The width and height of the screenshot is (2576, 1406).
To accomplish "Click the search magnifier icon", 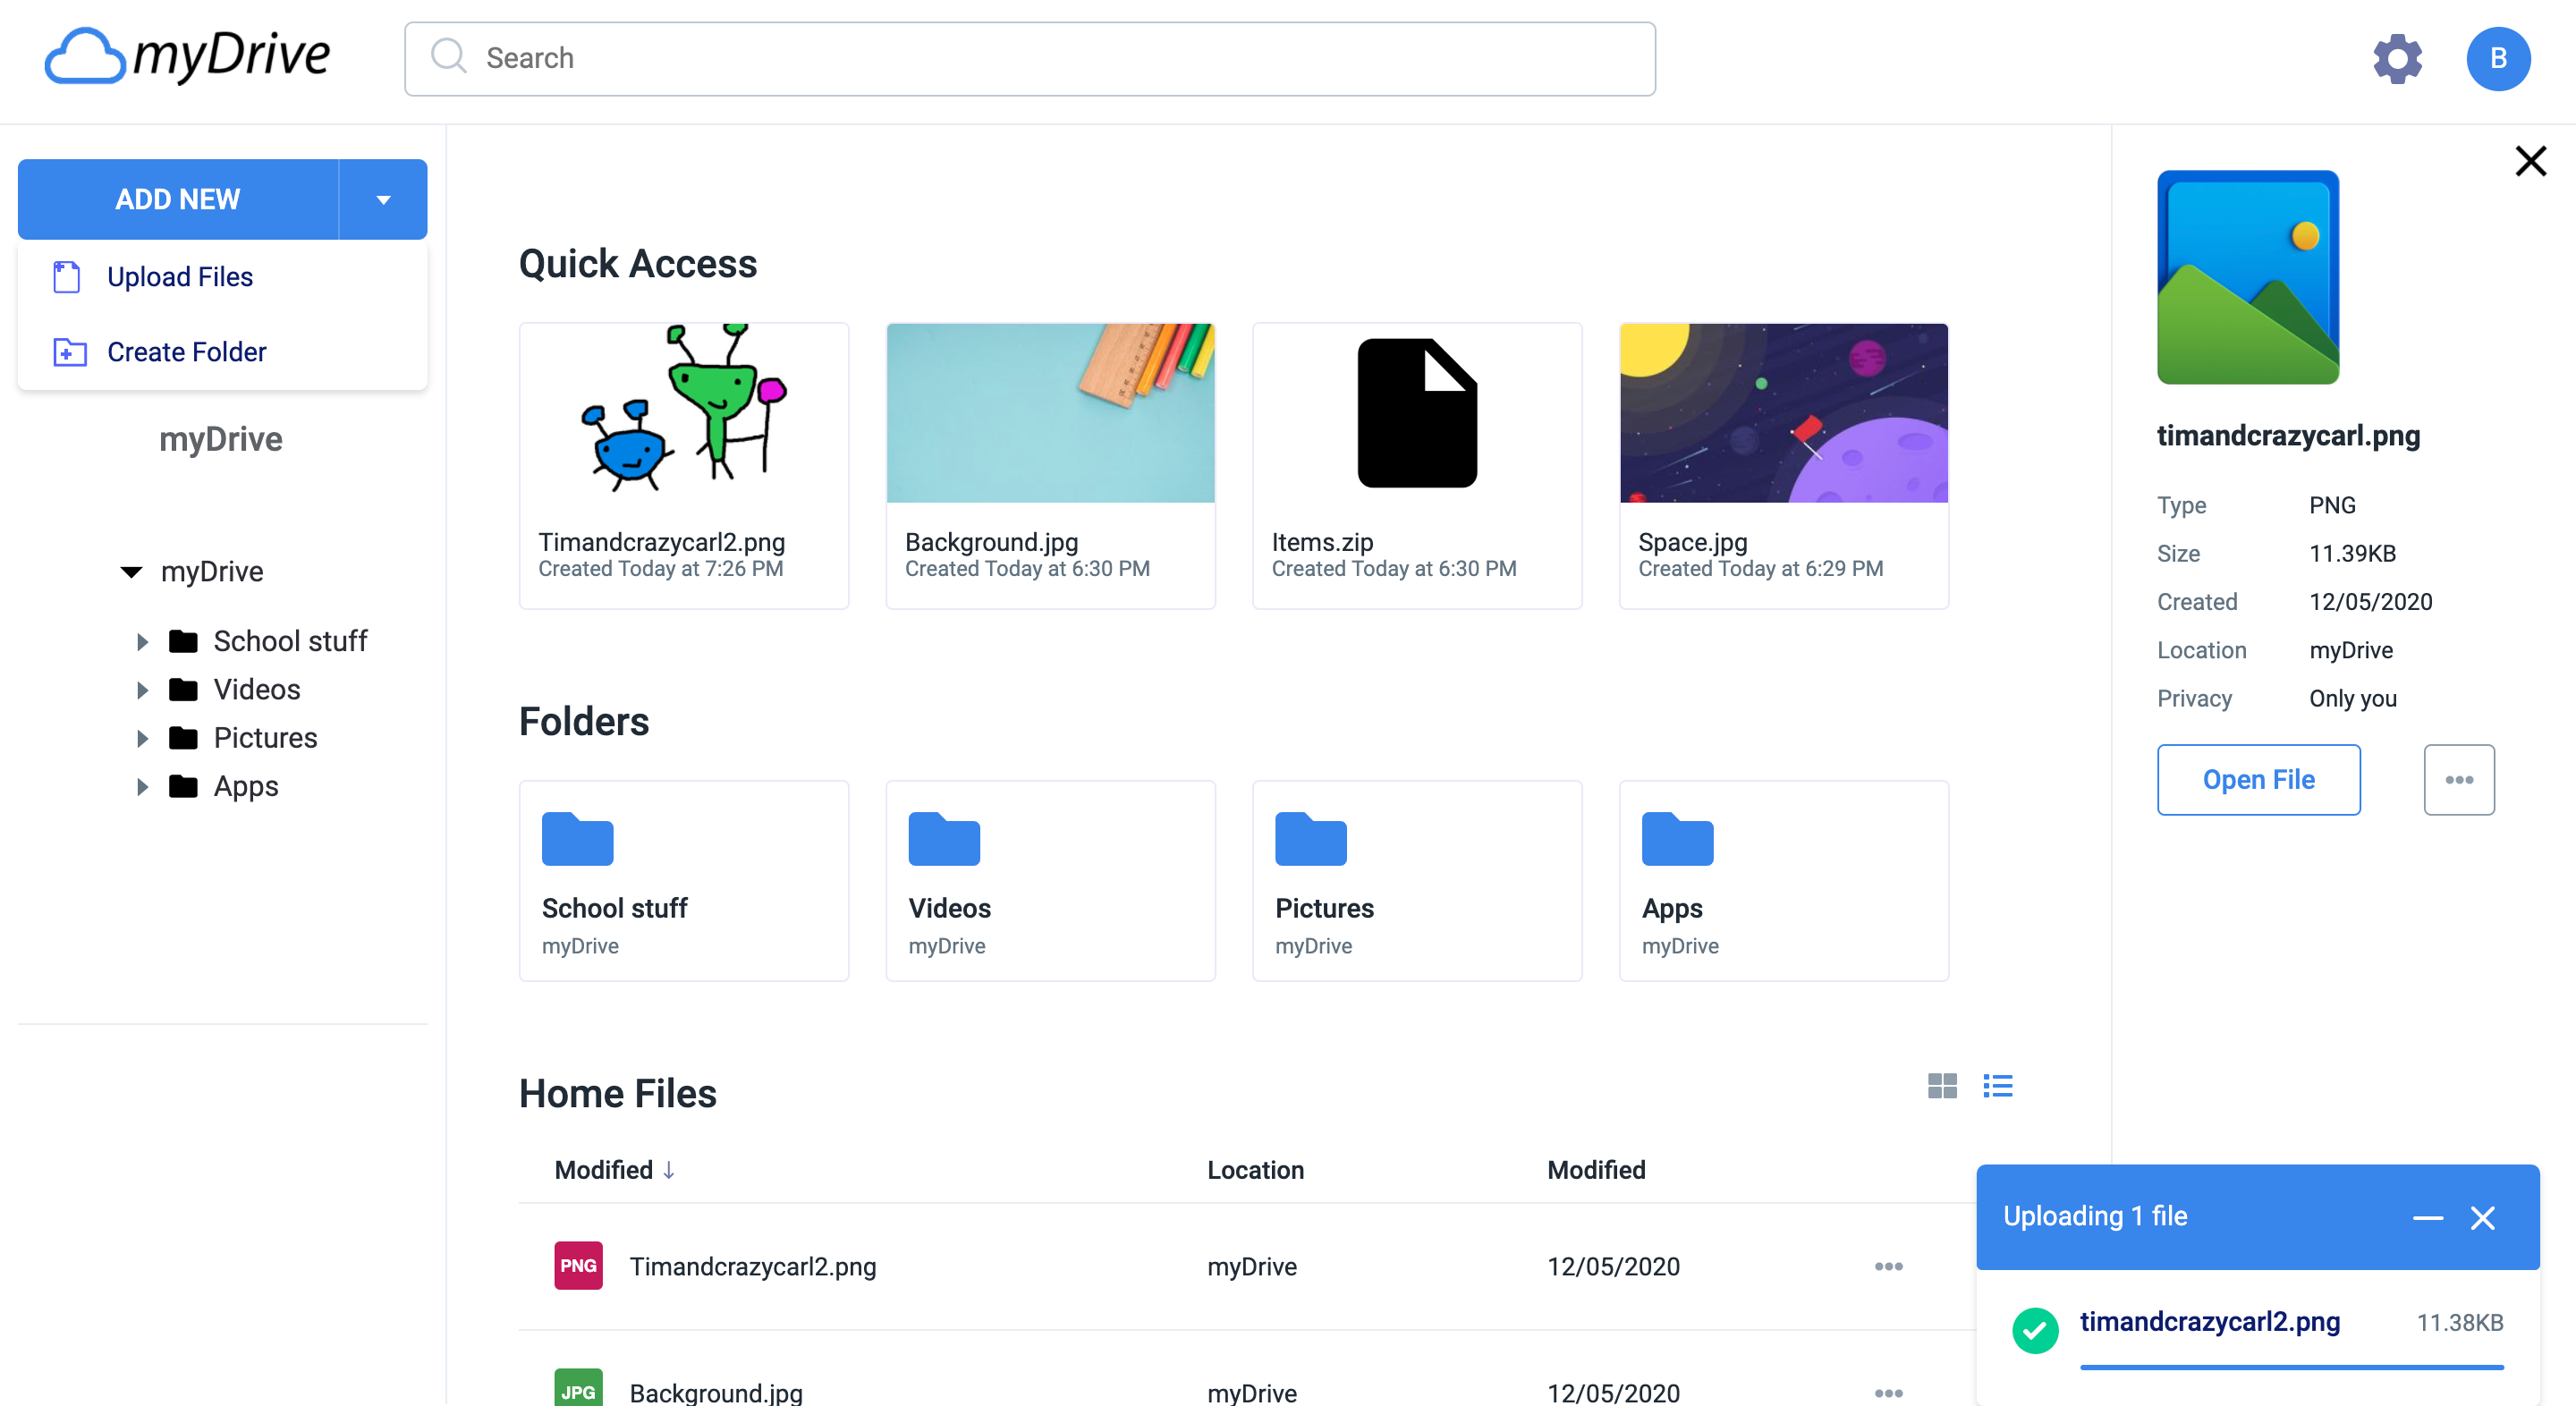I will click(448, 57).
